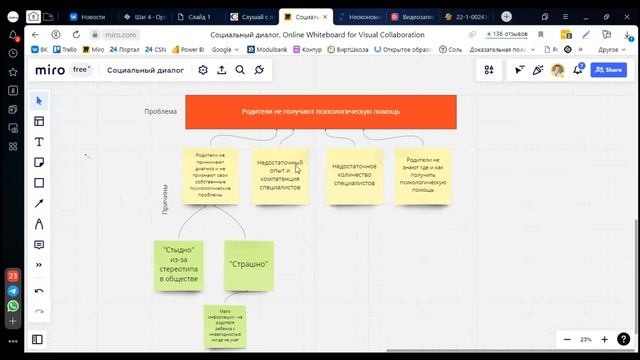Toggle collaborators' cursors icon
The image size is (640, 360).
(519, 70)
